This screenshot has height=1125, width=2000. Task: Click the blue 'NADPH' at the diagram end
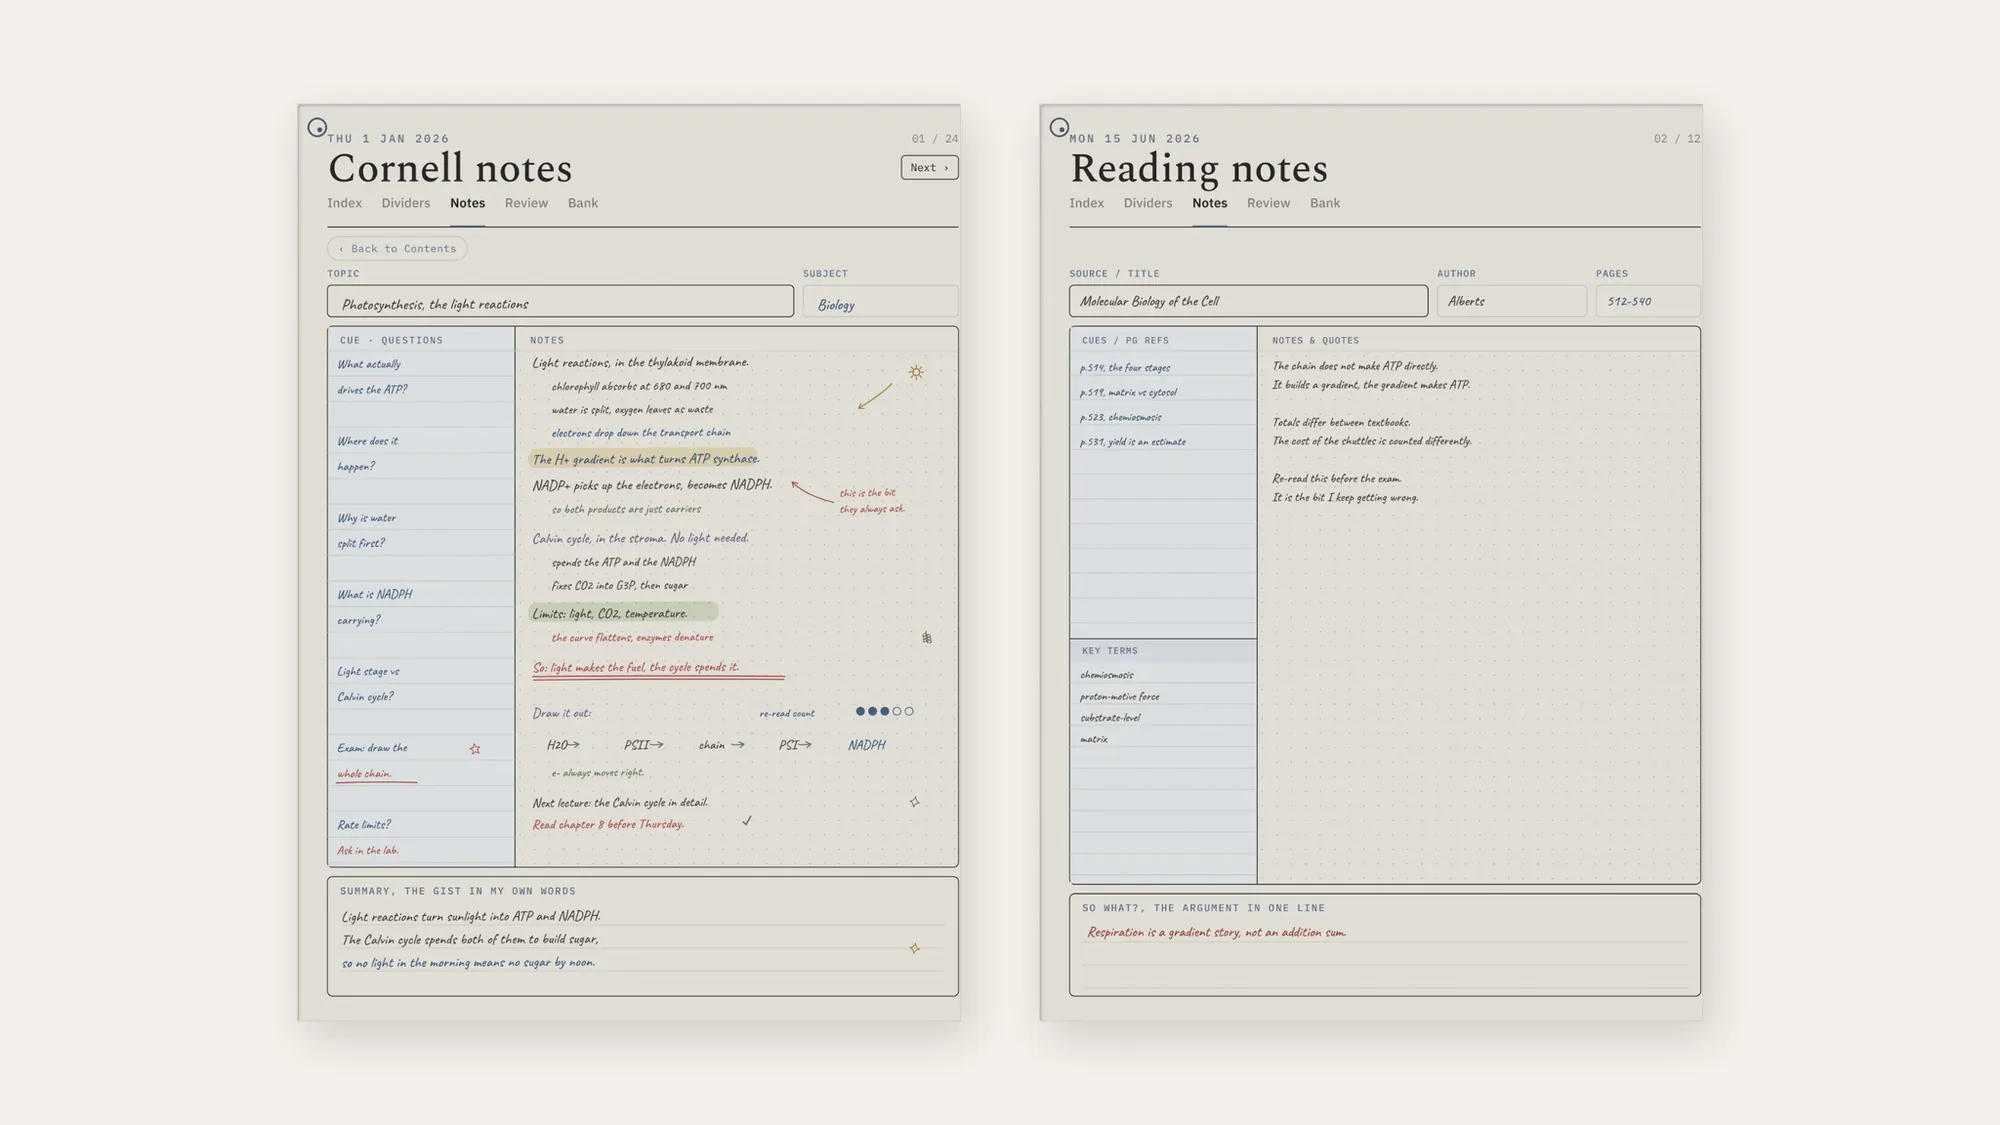tap(866, 745)
